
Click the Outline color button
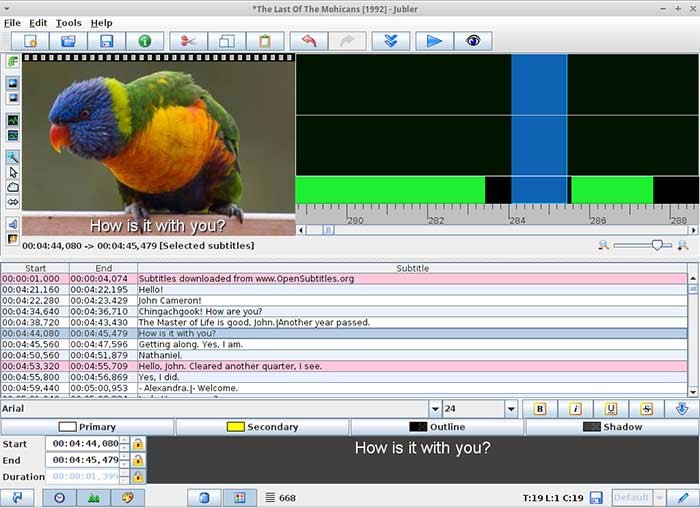(437, 427)
